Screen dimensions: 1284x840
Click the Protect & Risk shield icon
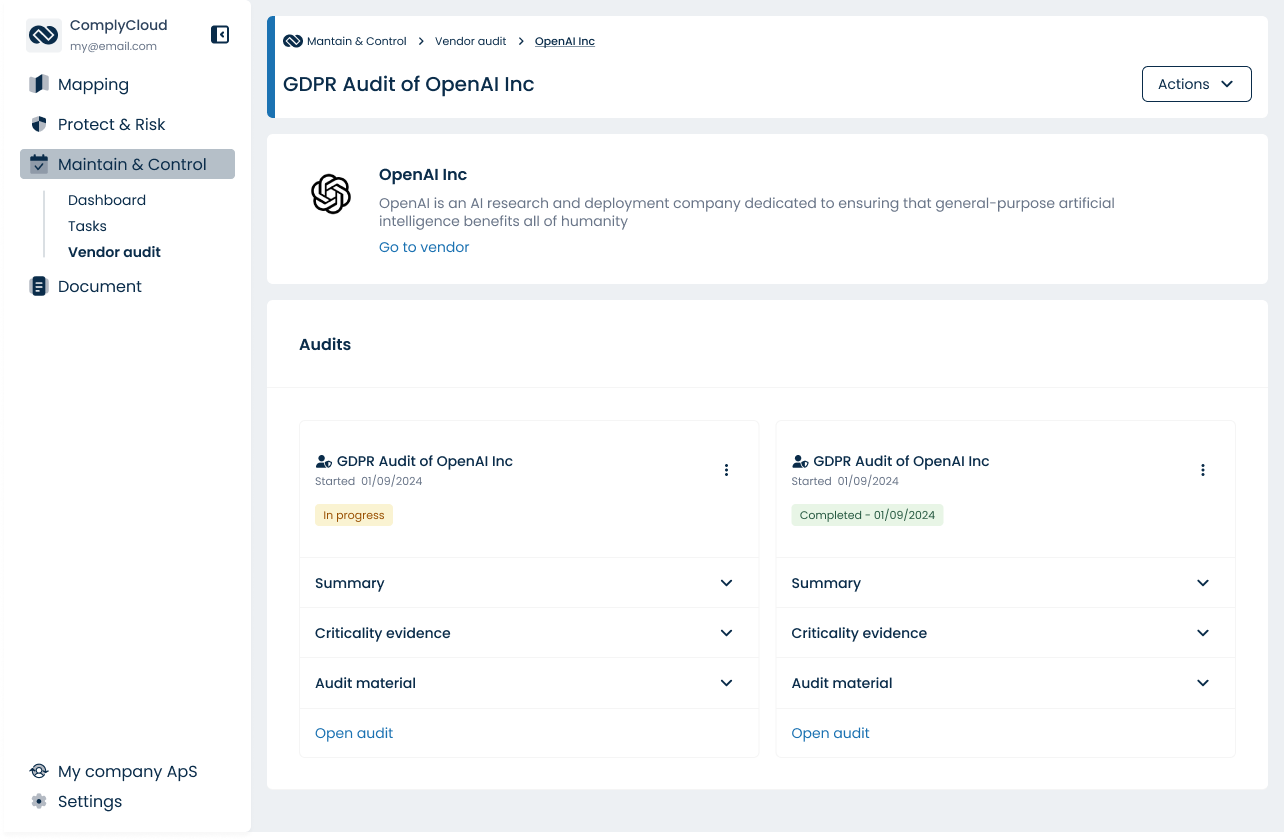pos(39,124)
